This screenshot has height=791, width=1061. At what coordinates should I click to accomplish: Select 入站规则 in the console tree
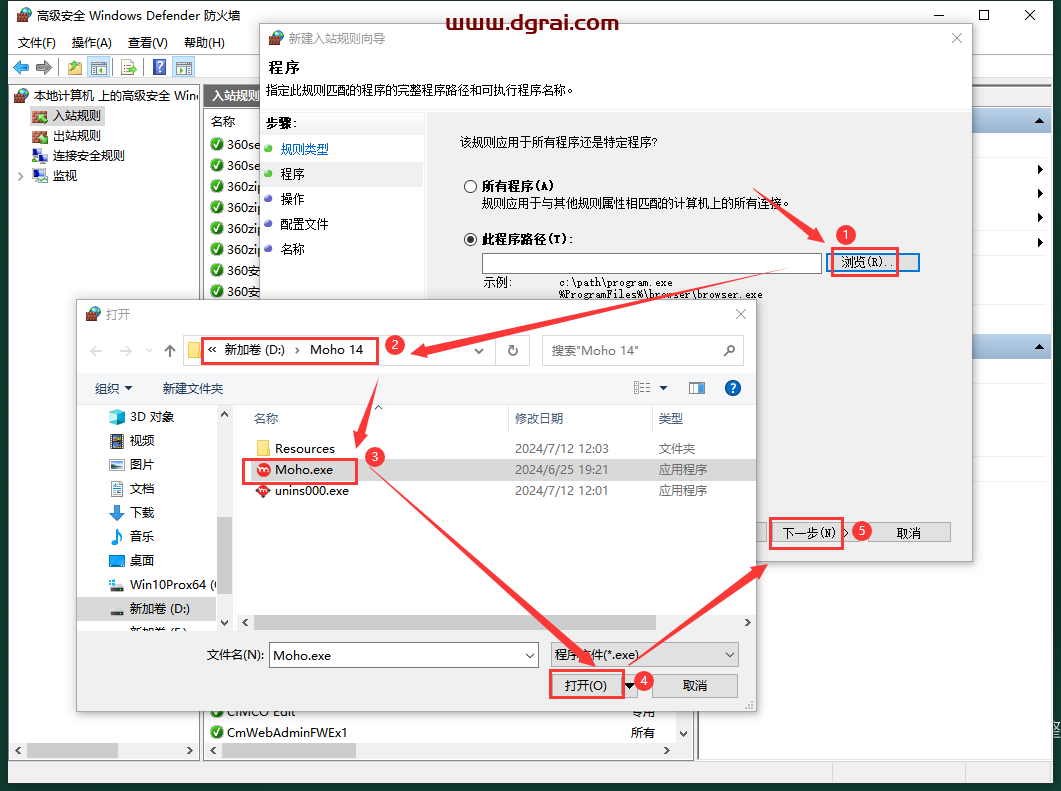point(76,116)
